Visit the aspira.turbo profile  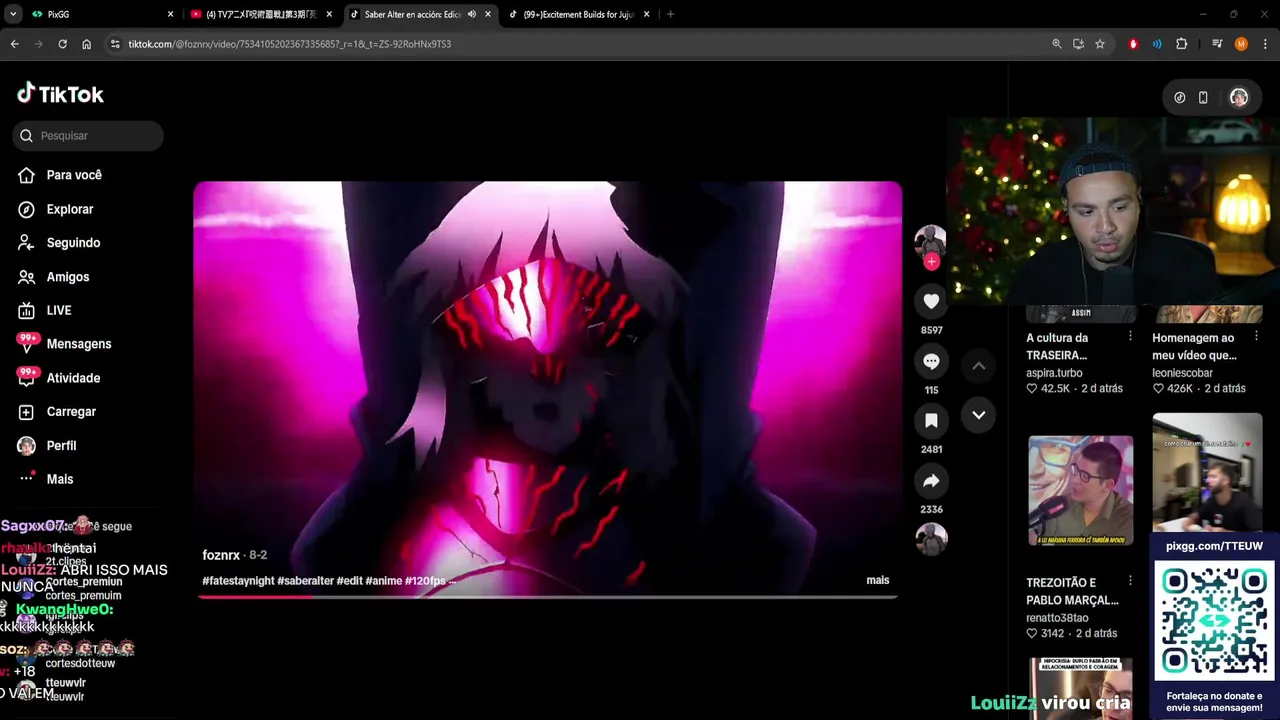(1054, 373)
